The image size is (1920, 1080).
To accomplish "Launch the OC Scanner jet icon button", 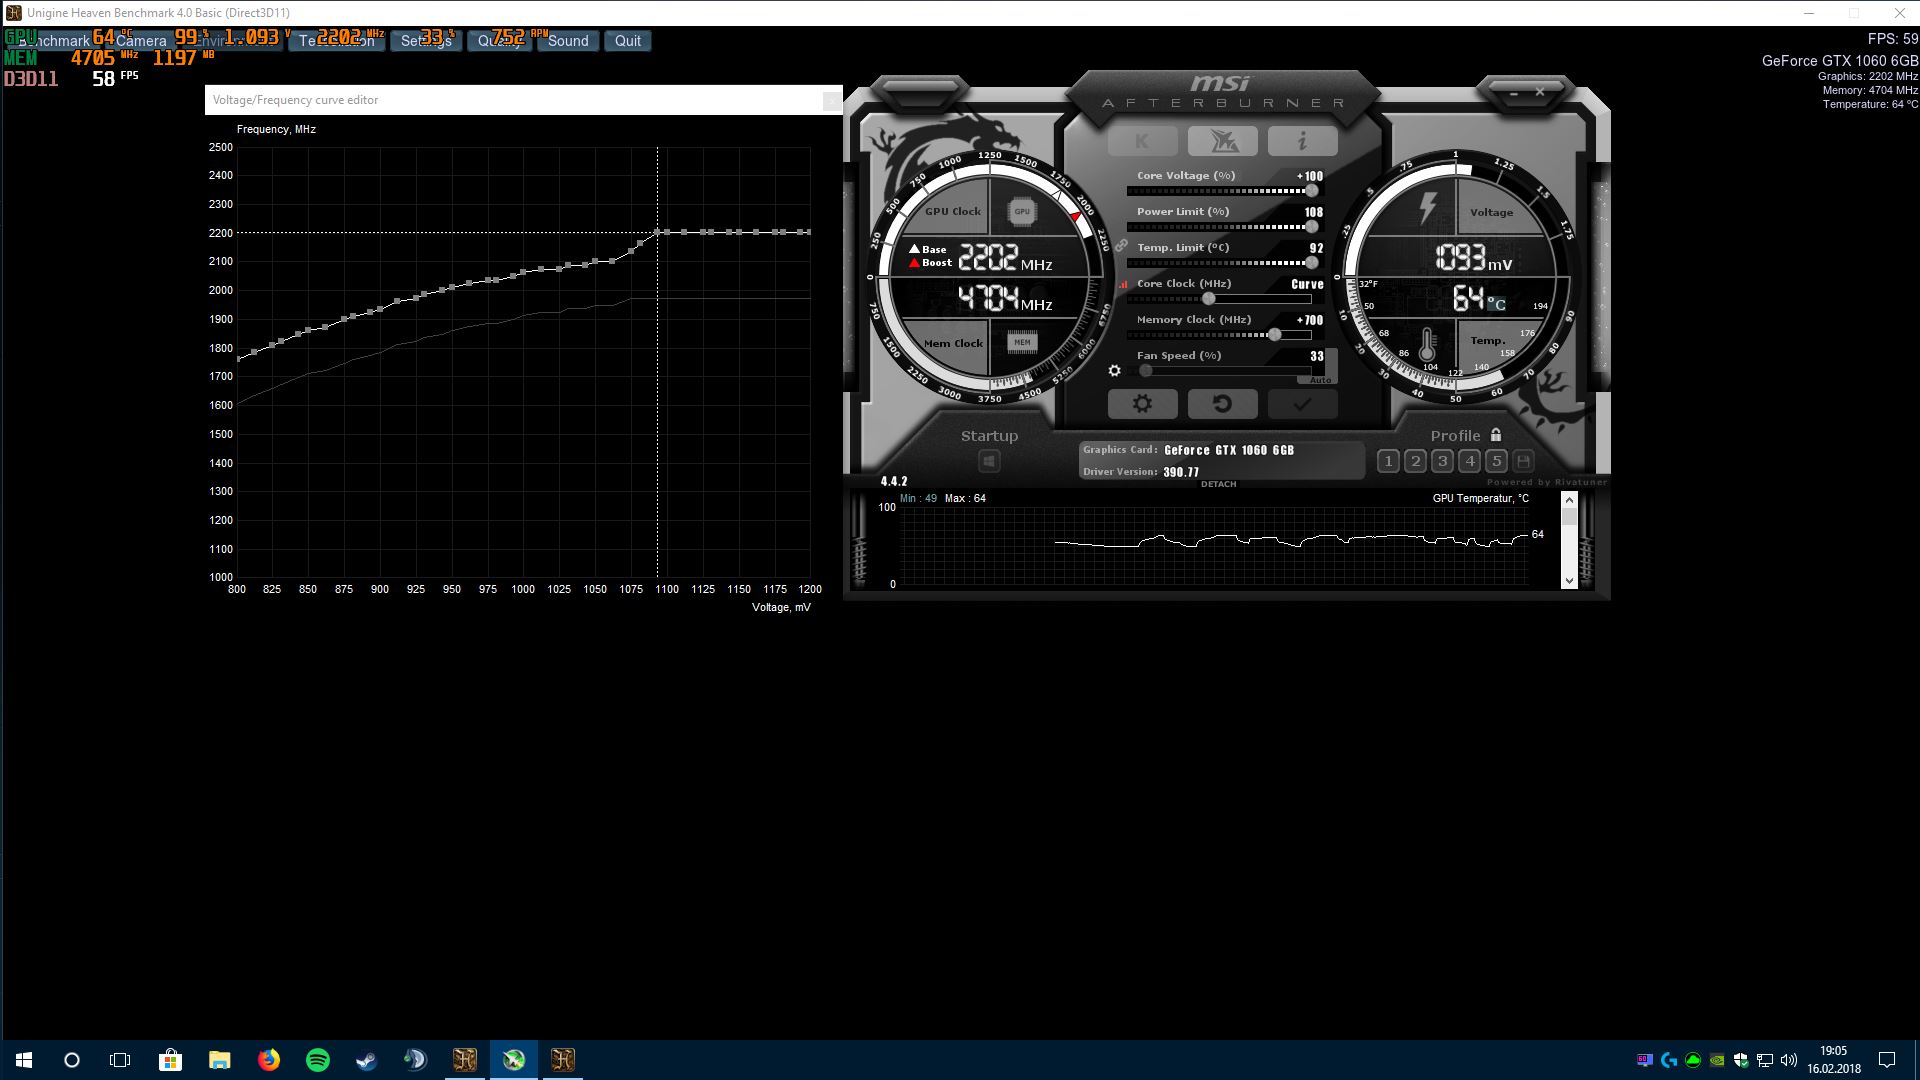I will (x=1222, y=142).
